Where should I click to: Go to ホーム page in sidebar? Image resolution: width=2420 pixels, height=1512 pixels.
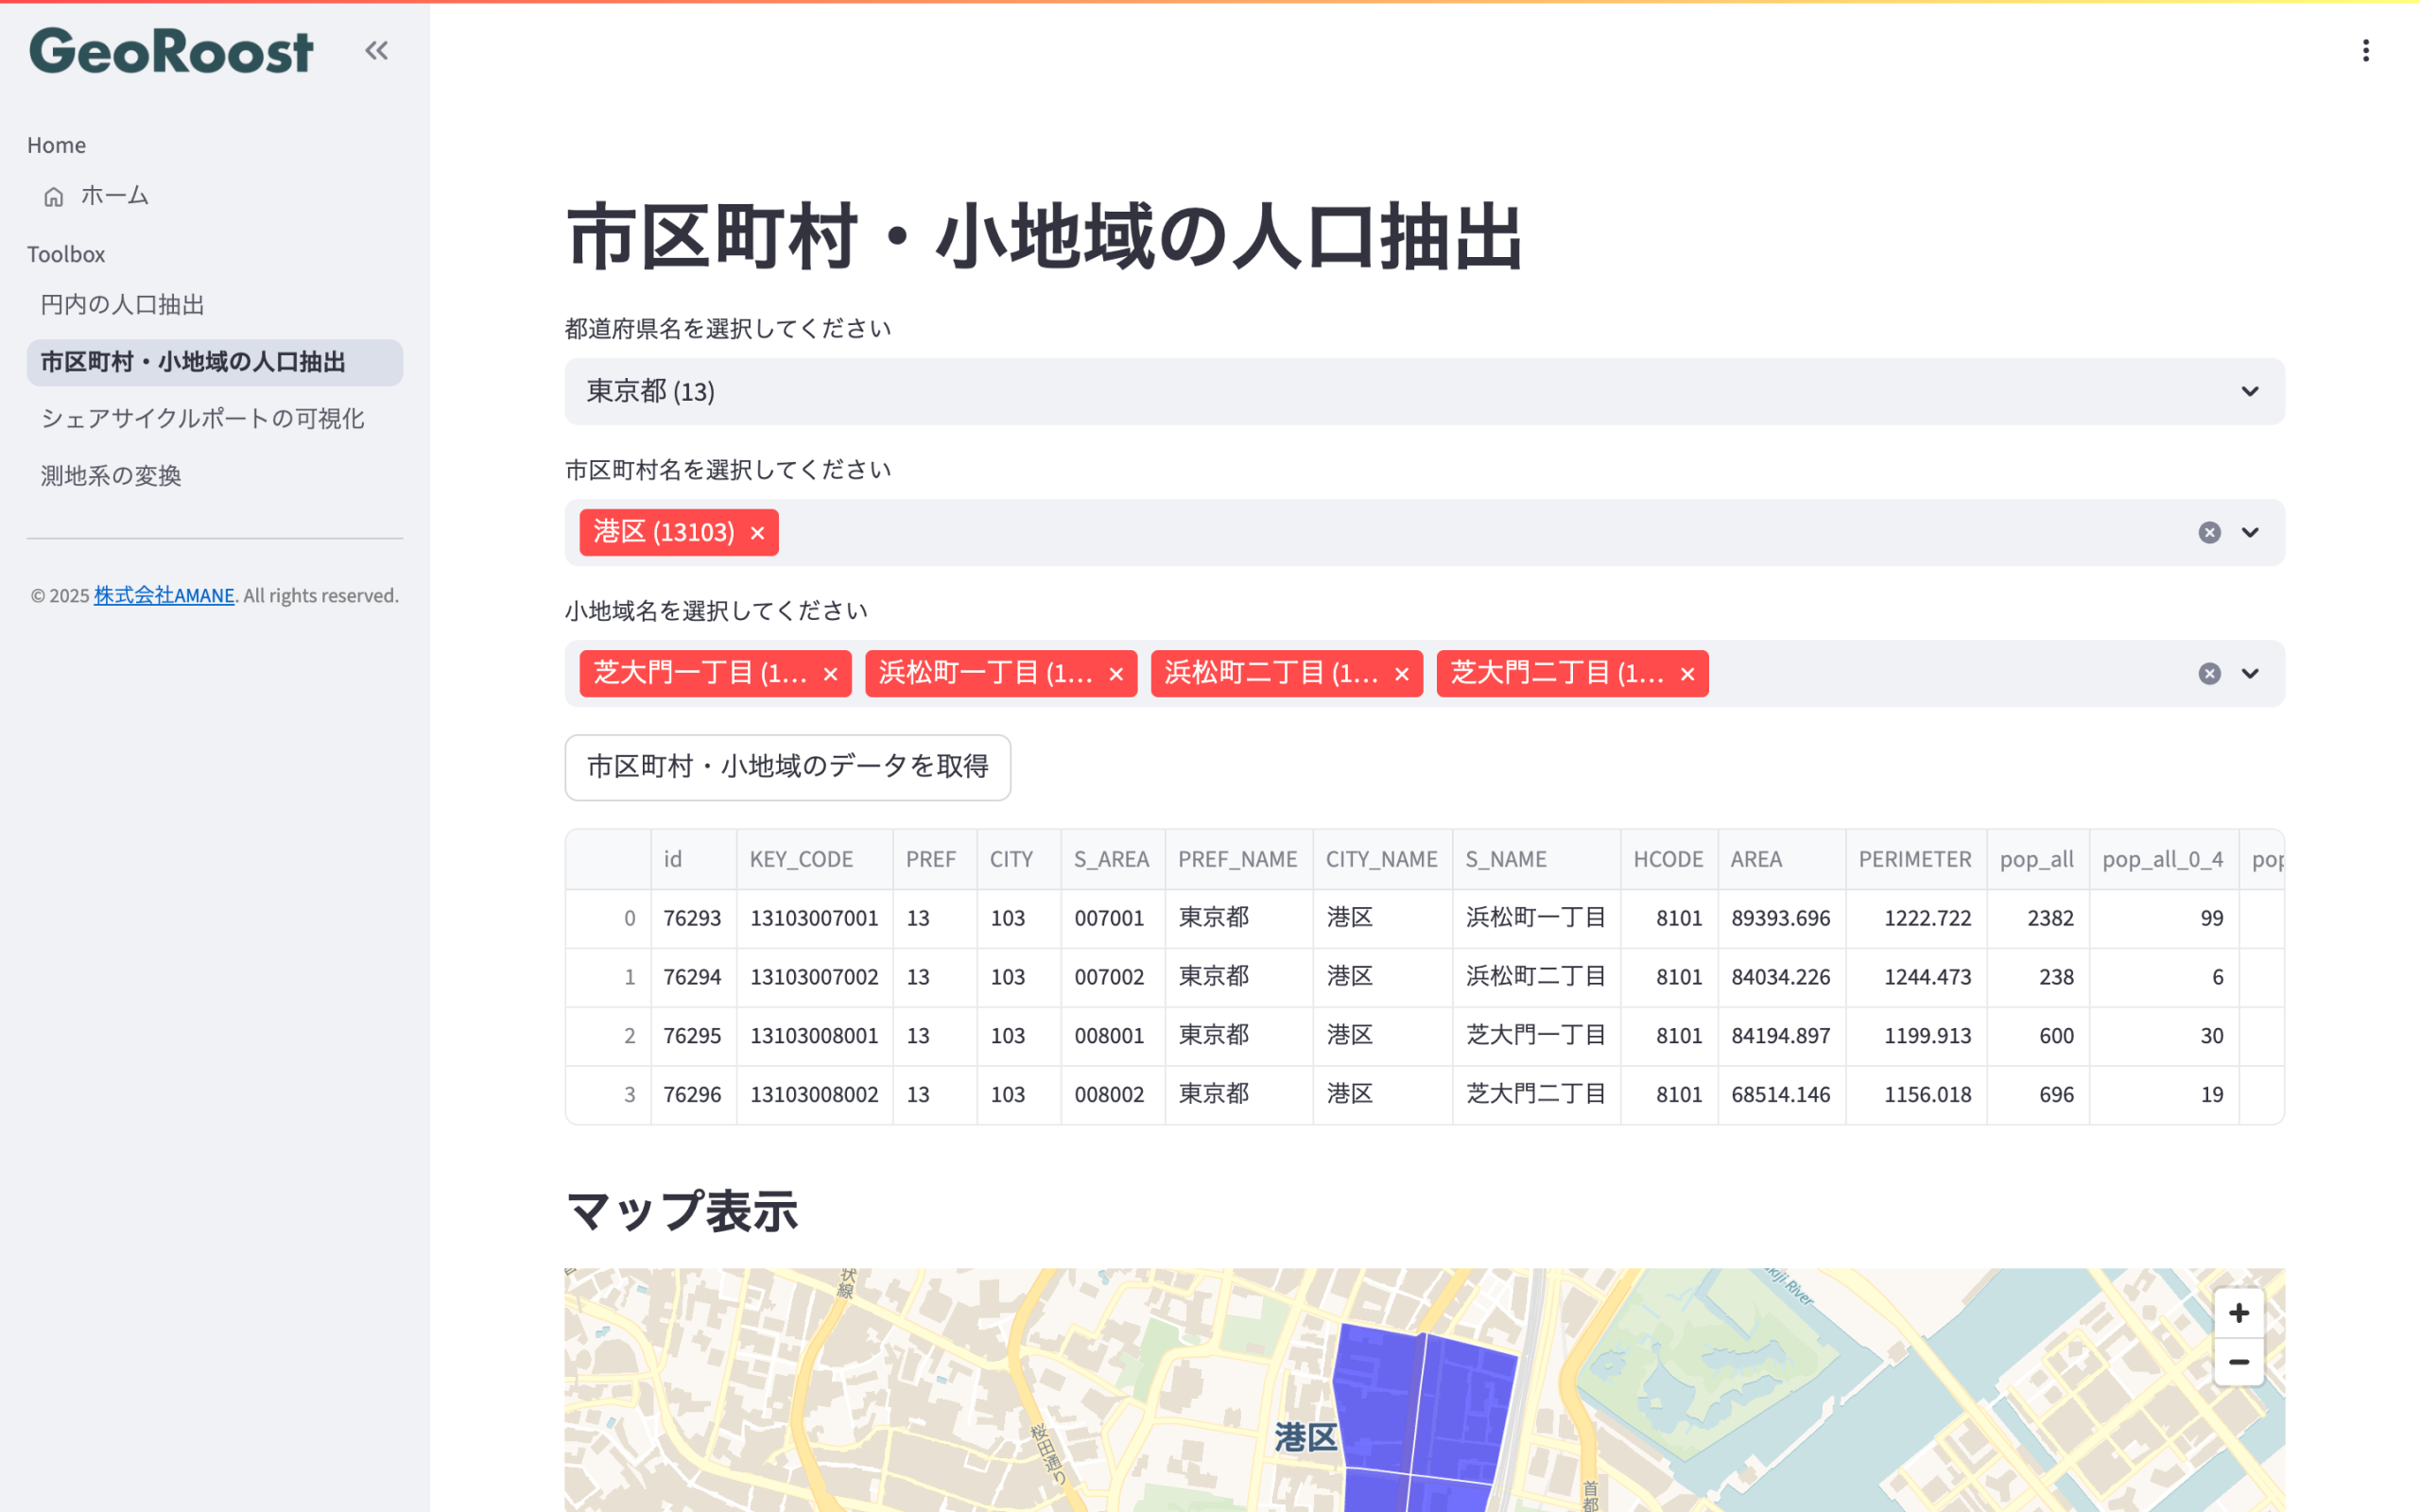(114, 196)
